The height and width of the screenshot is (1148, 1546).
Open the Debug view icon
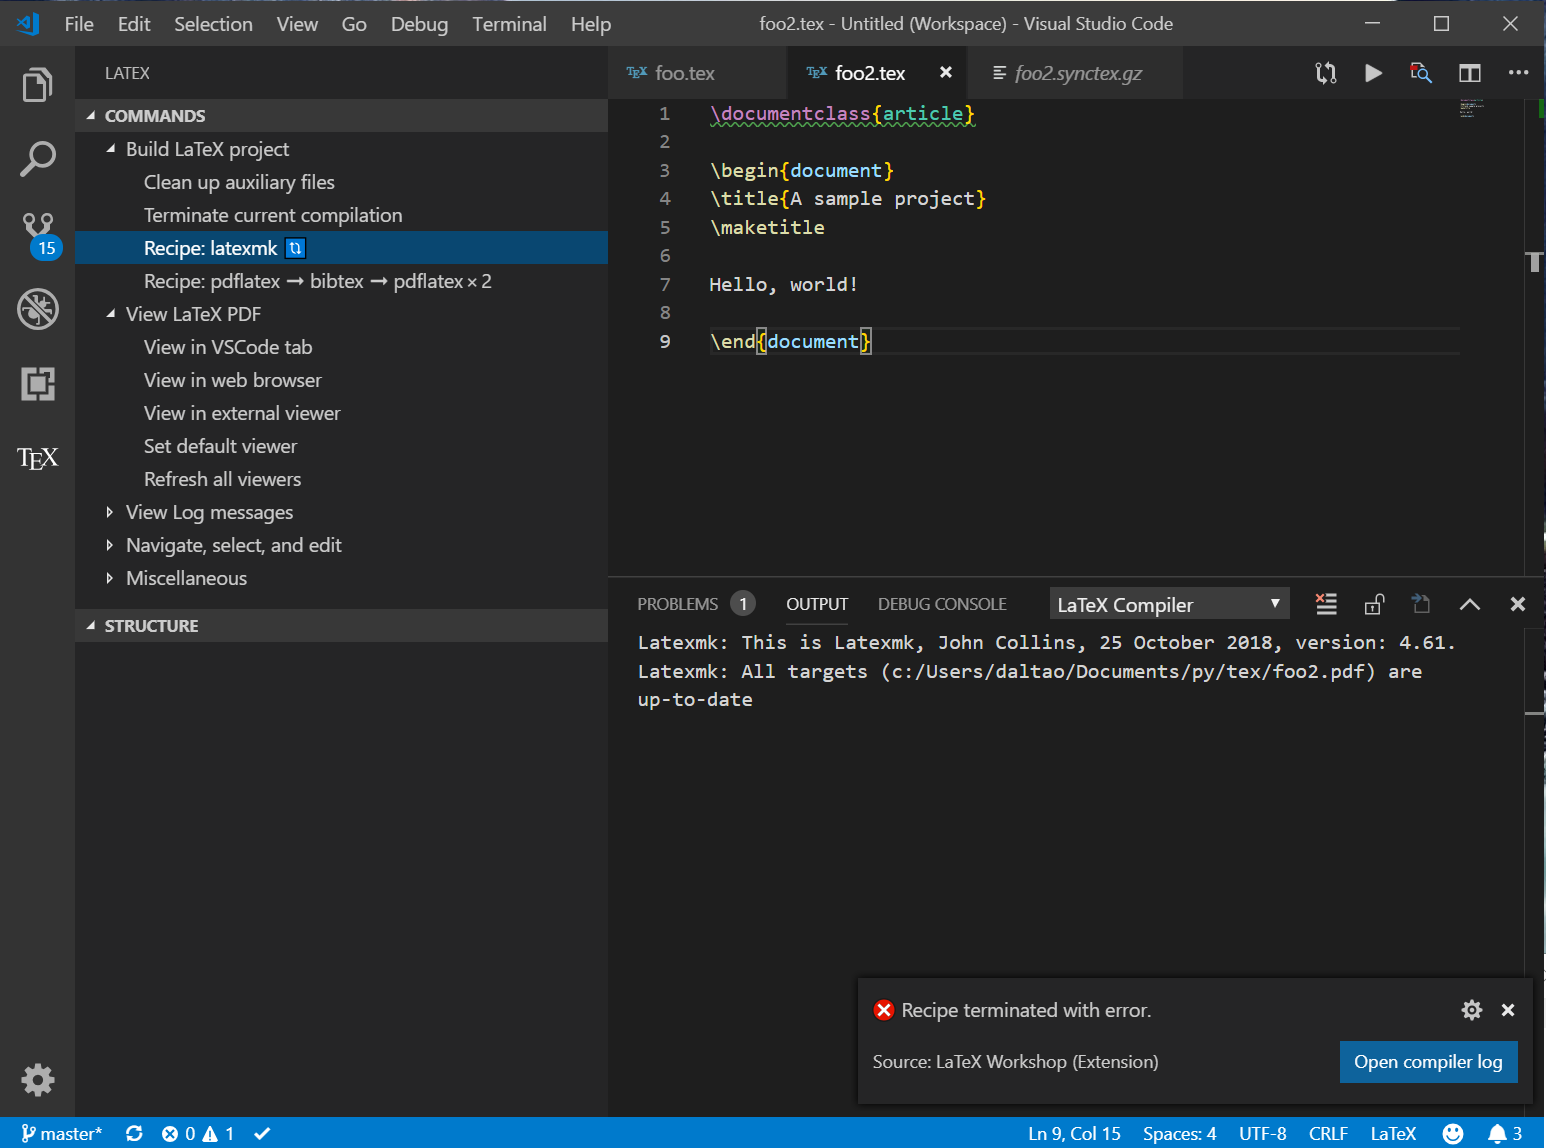37,309
